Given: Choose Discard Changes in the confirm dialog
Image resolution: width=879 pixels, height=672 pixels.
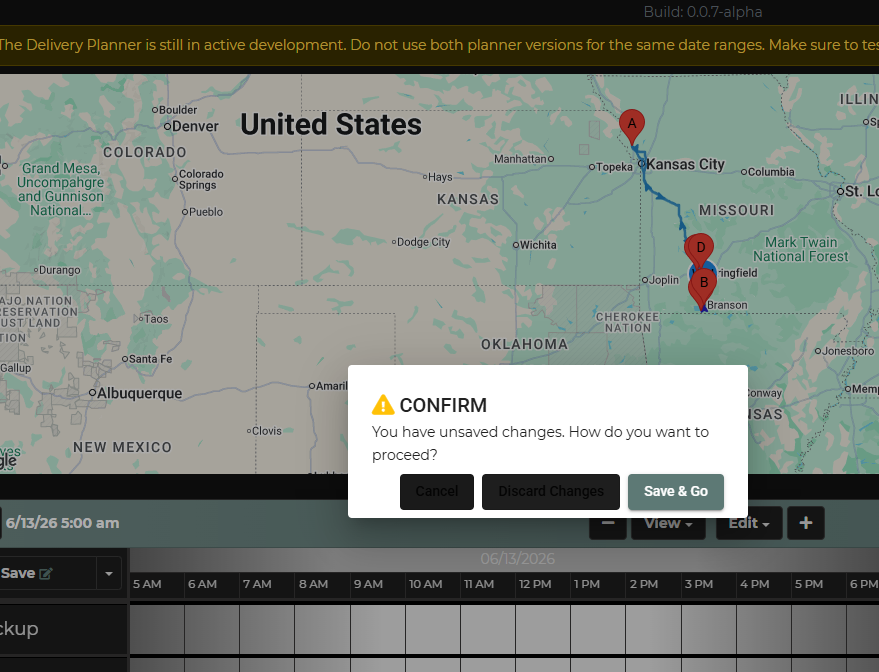Looking at the screenshot, I should click(x=550, y=492).
